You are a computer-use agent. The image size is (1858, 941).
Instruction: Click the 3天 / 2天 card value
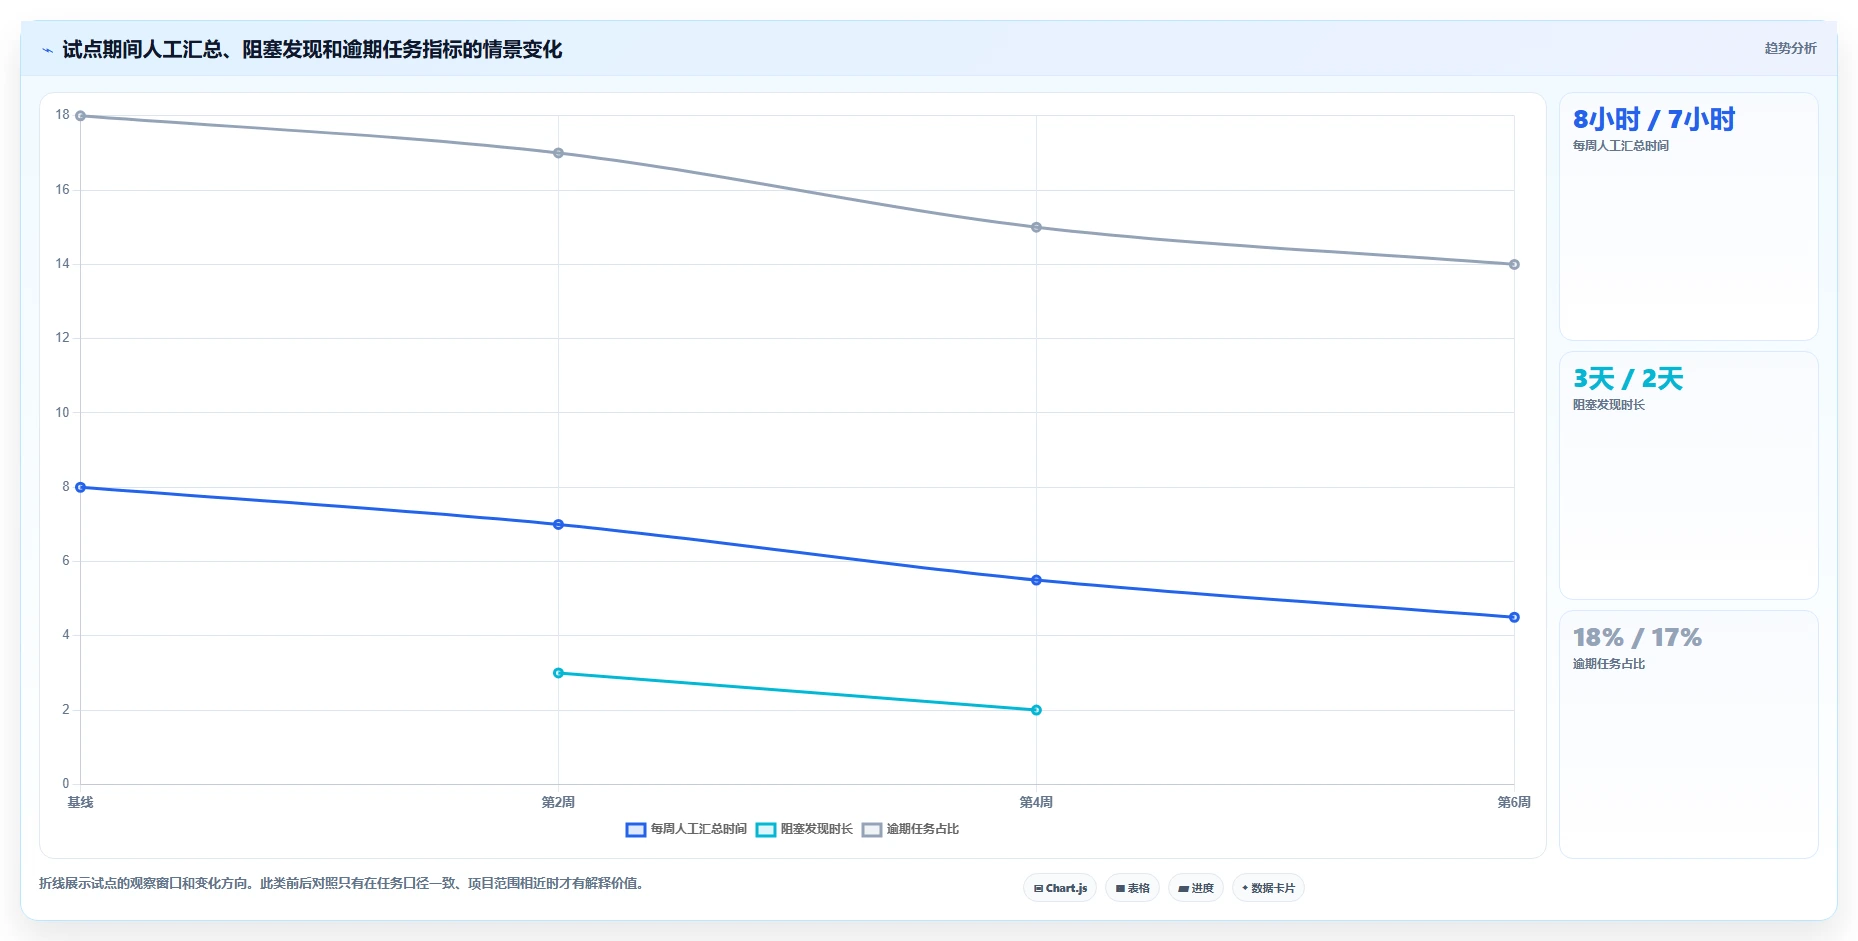click(x=1628, y=379)
